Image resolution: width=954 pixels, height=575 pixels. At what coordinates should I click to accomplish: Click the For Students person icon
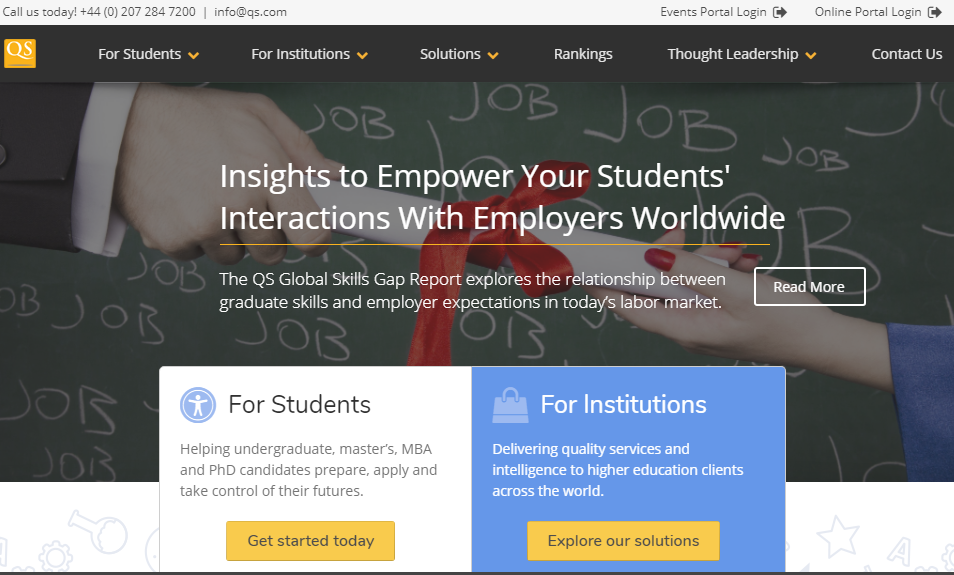pyautogui.click(x=198, y=404)
